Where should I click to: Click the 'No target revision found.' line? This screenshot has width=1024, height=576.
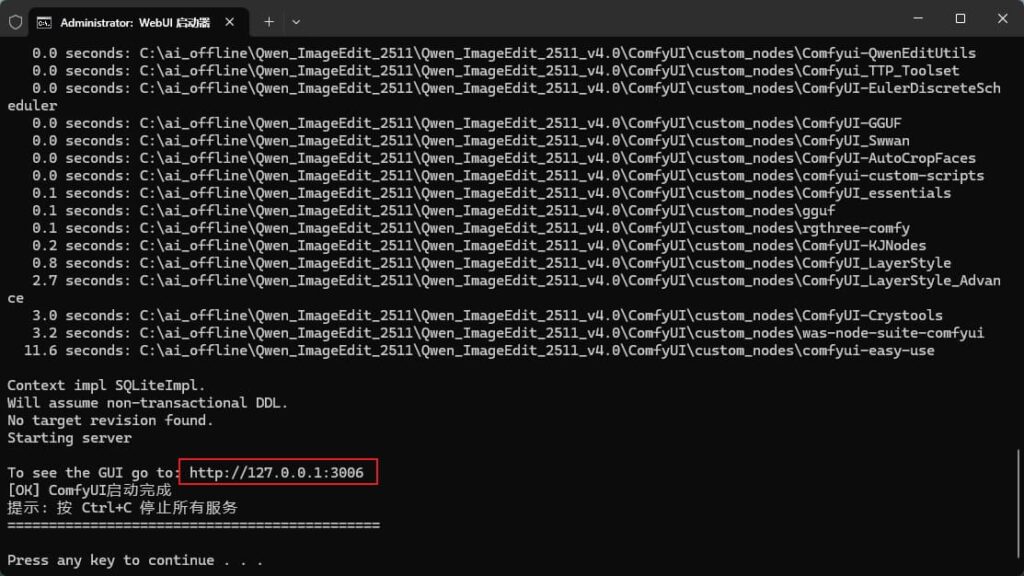110,420
